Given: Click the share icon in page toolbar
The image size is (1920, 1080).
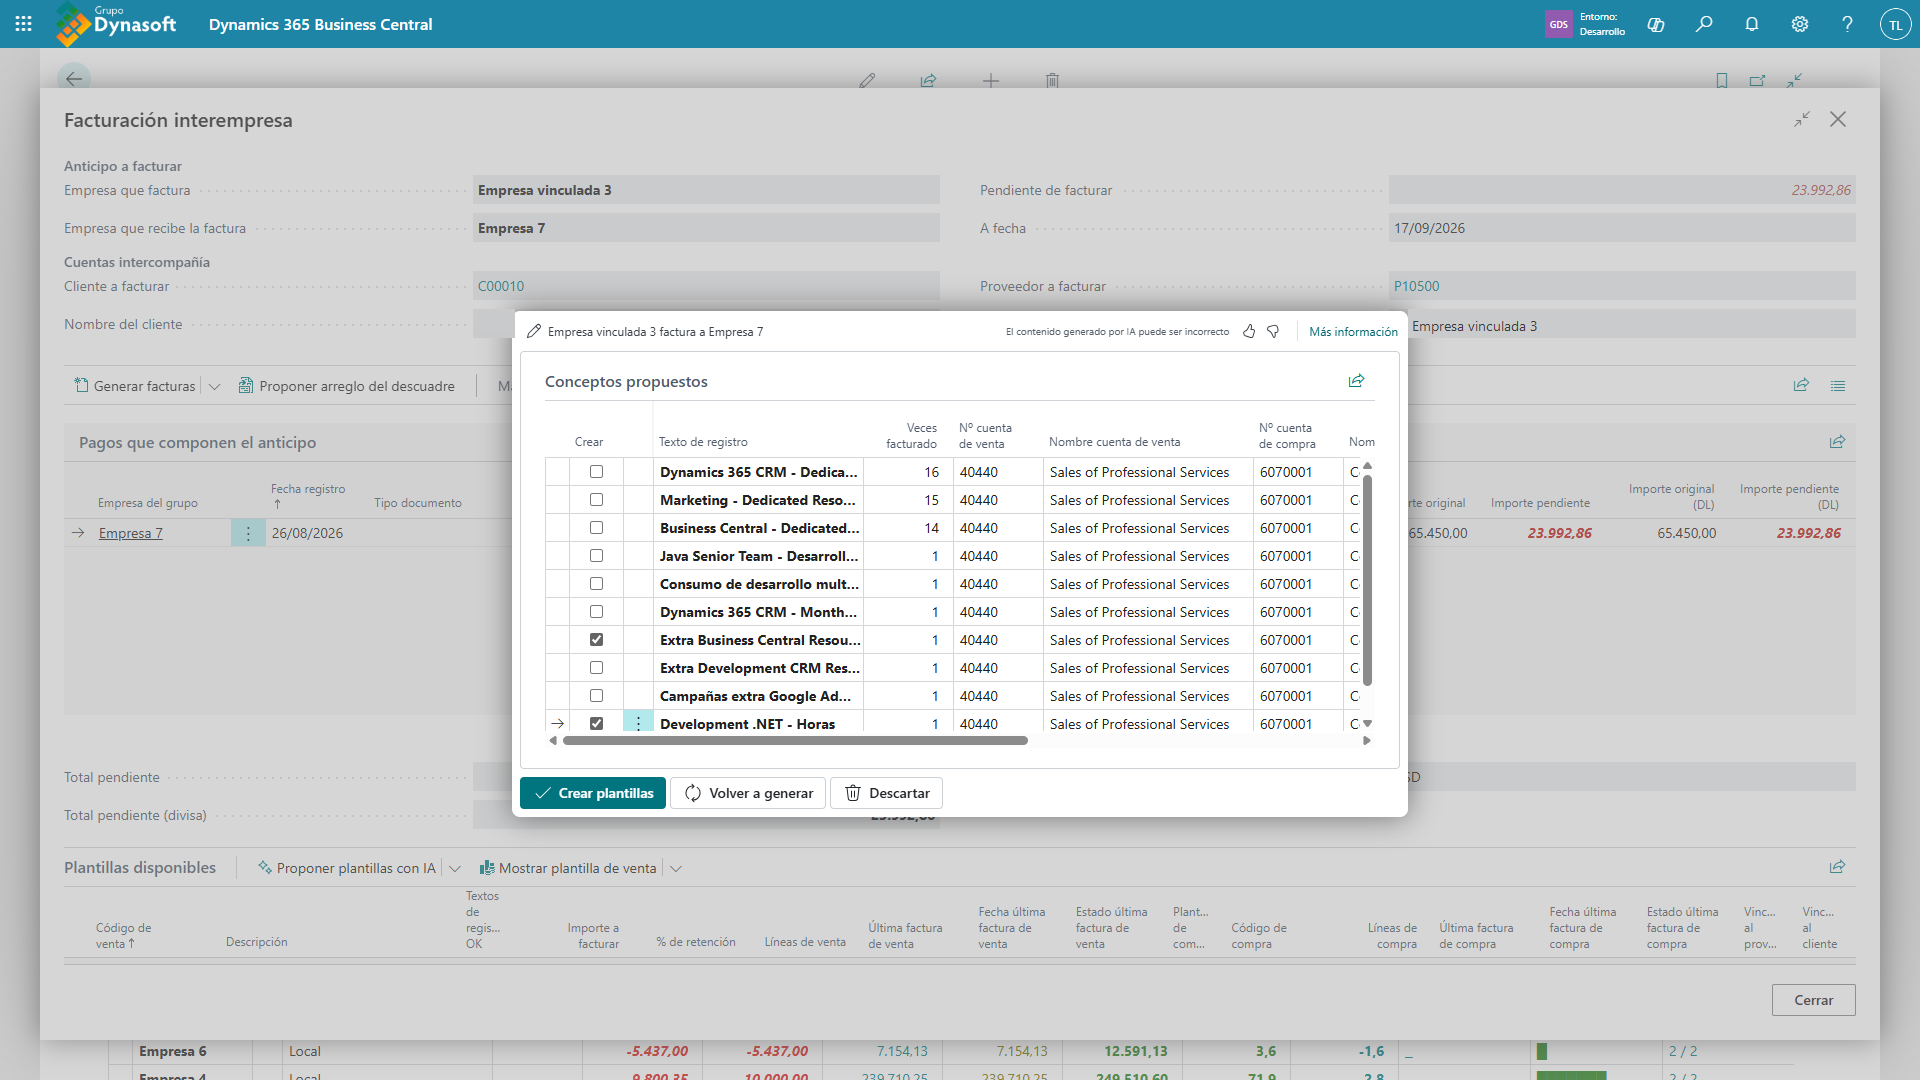Looking at the screenshot, I should click(928, 80).
